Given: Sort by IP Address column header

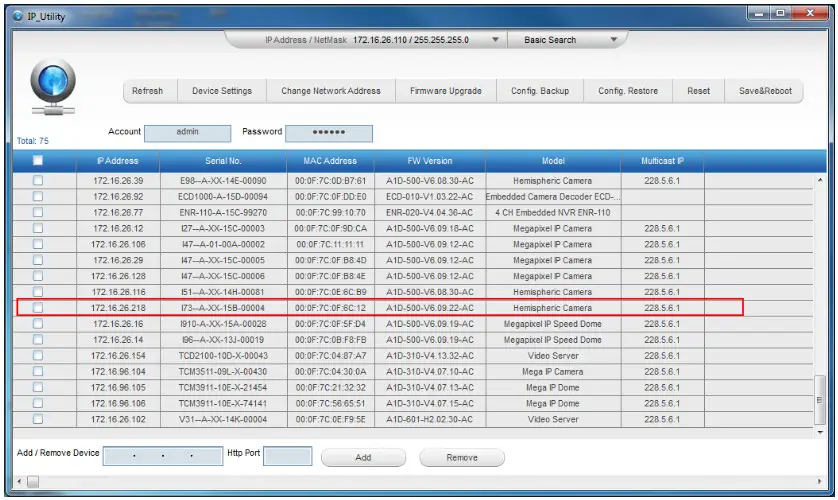Looking at the screenshot, I should click(118, 161).
